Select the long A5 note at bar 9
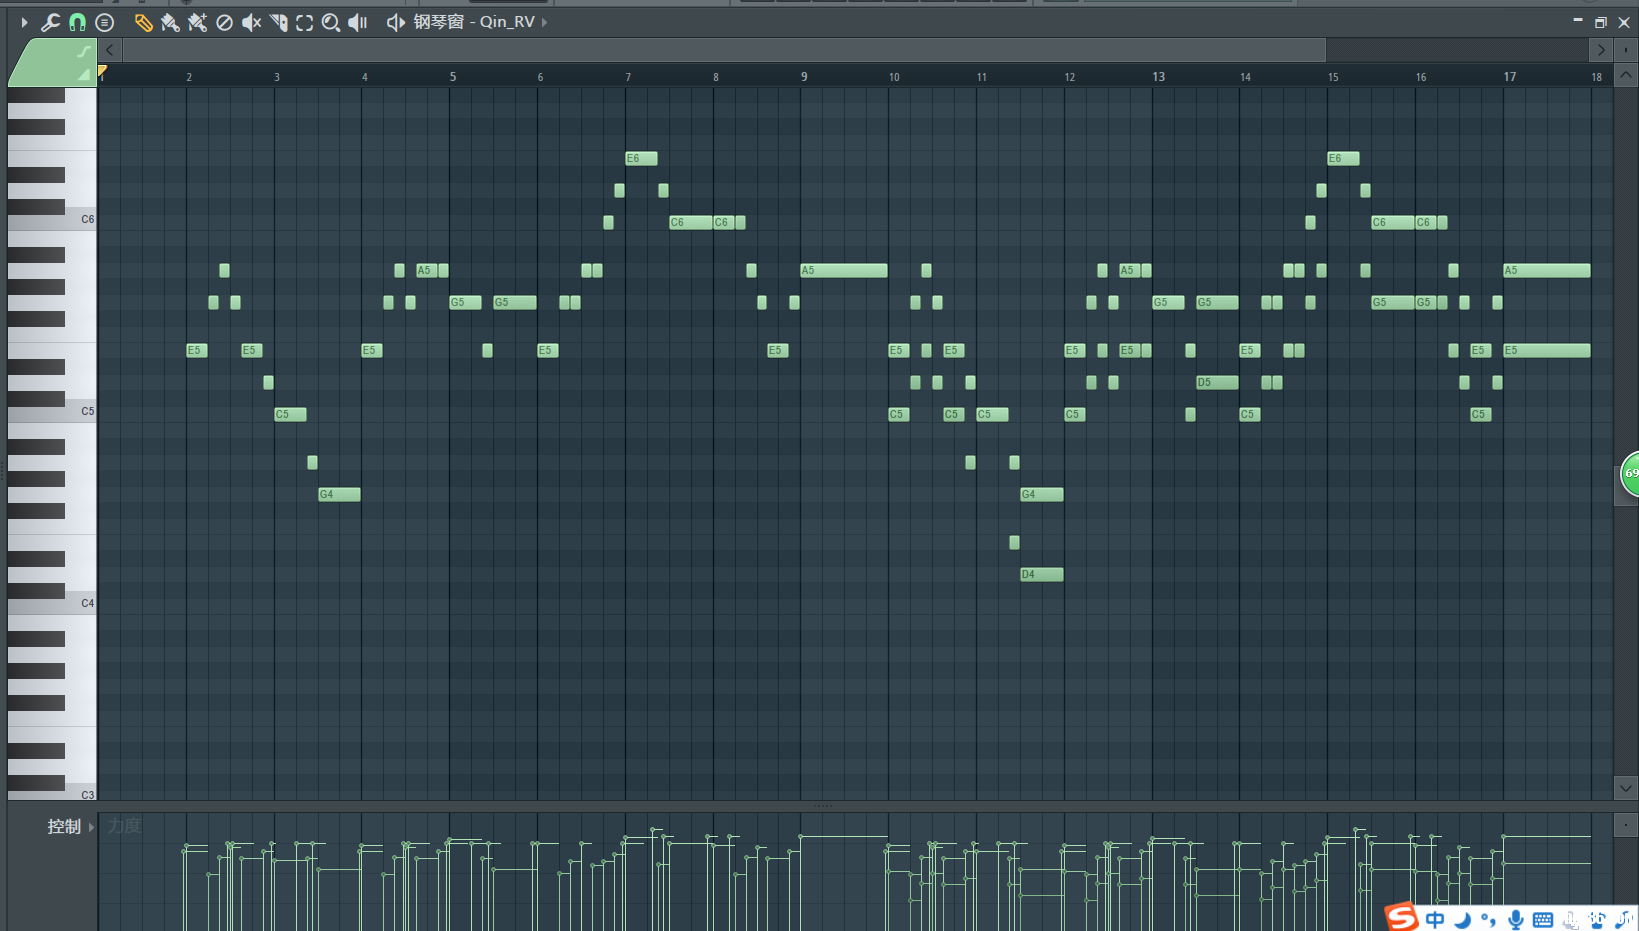Viewport: 1639px width, 931px height. coord(844,270)
